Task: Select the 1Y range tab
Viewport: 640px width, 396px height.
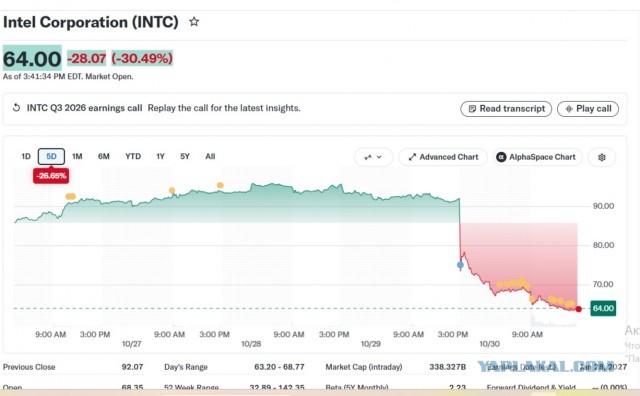Action: pyautogui.click(x=160, y=156)
